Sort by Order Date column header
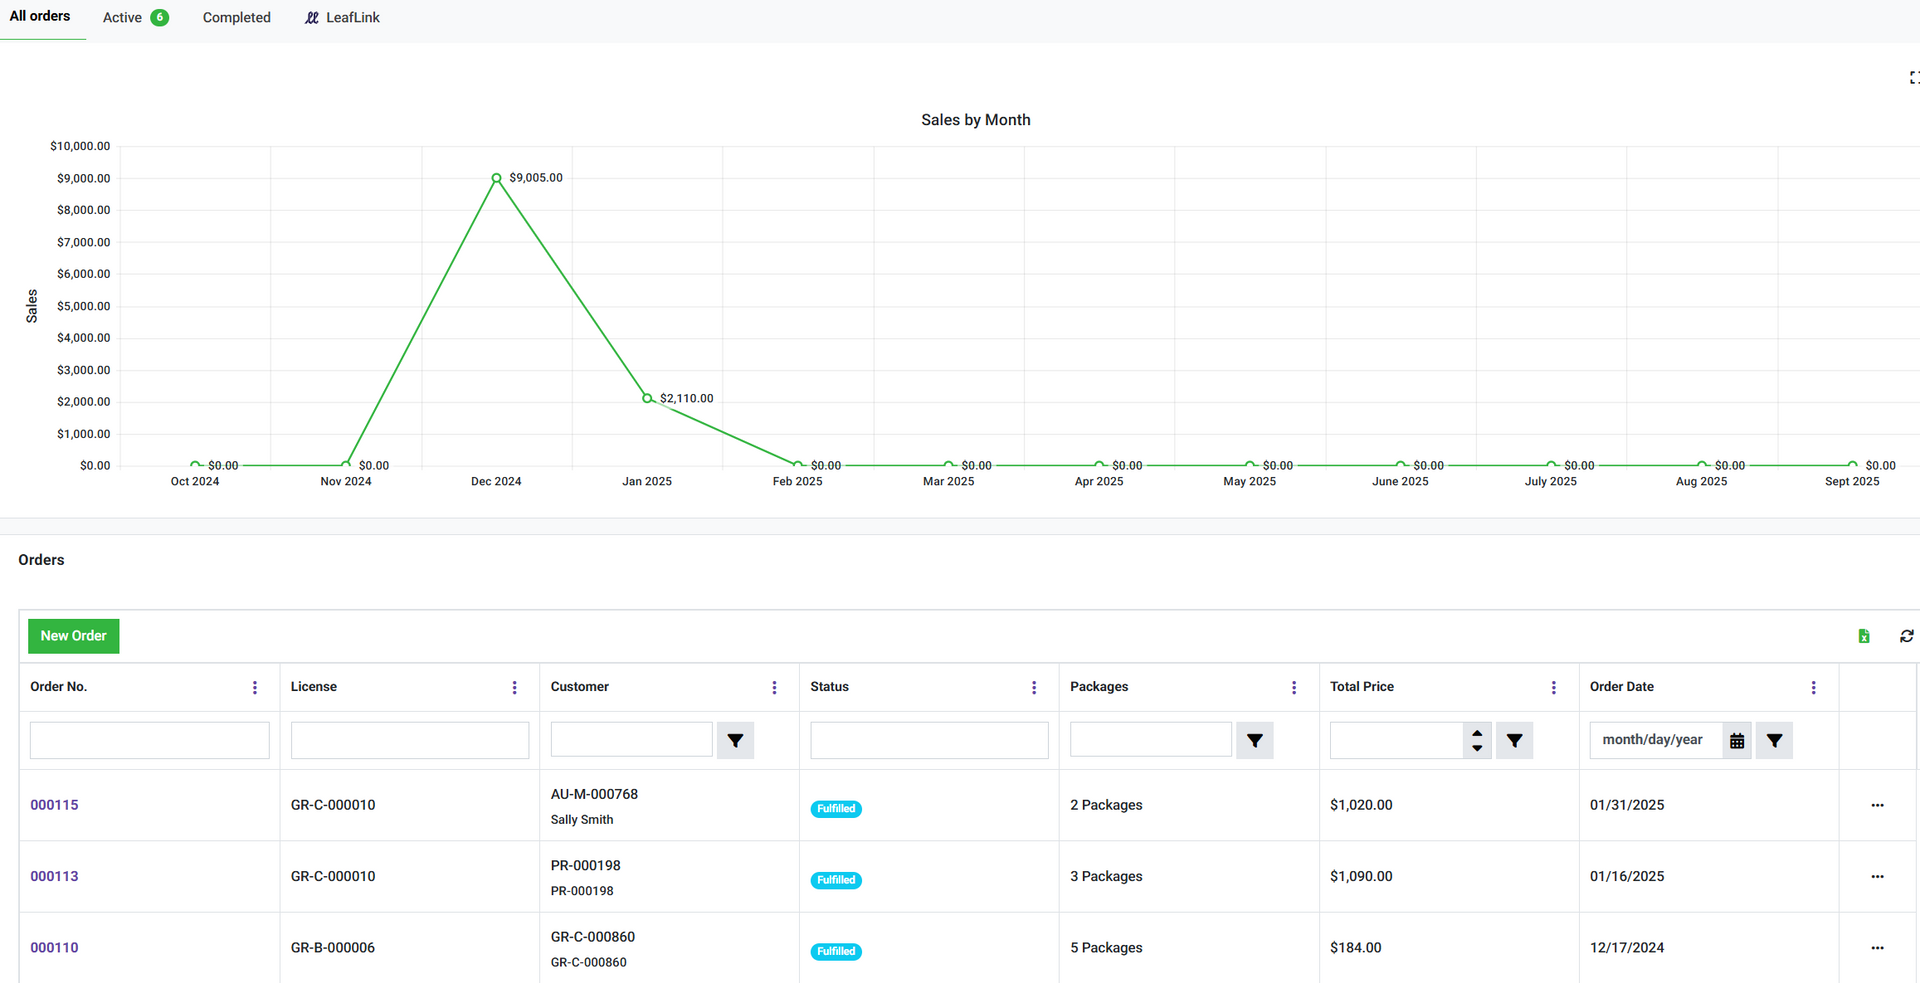 click(1622, 687)
